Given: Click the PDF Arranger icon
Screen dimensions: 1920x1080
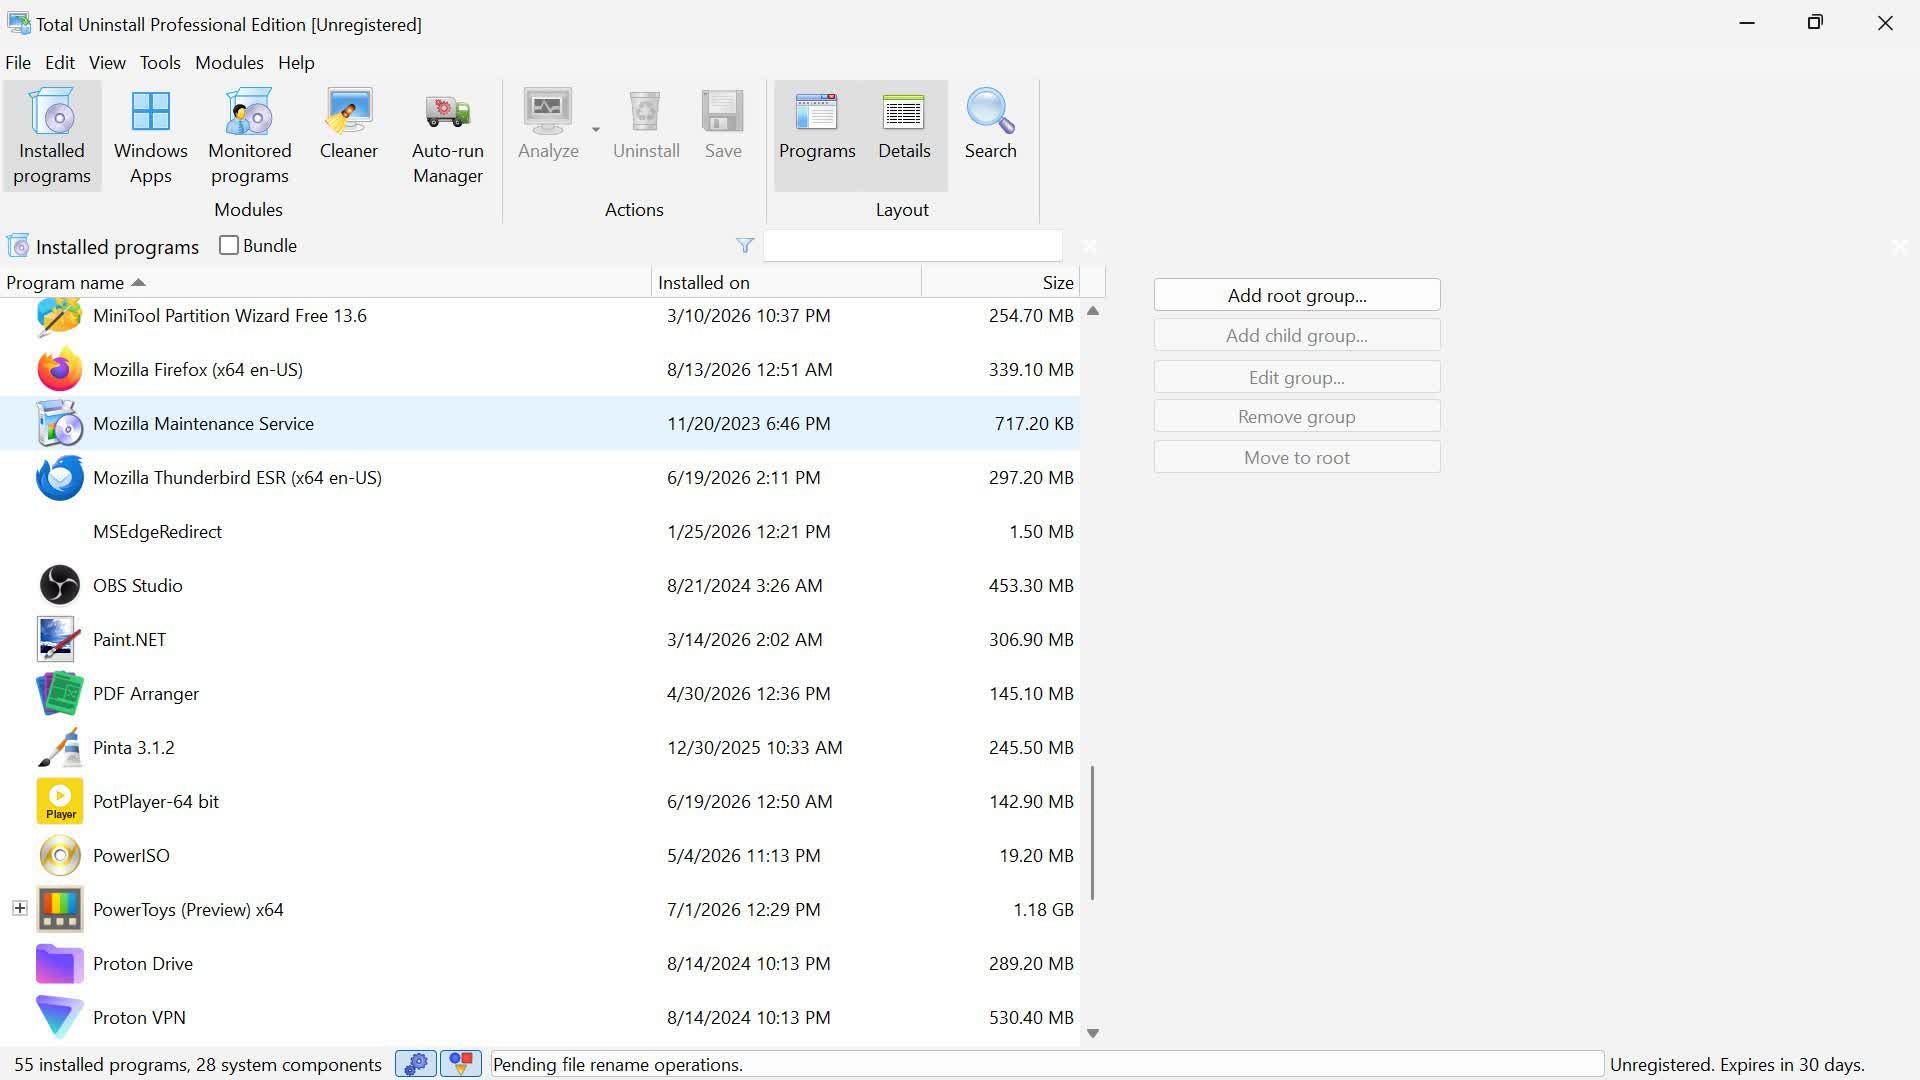Looking at the screenshot, I should point(60,694).
